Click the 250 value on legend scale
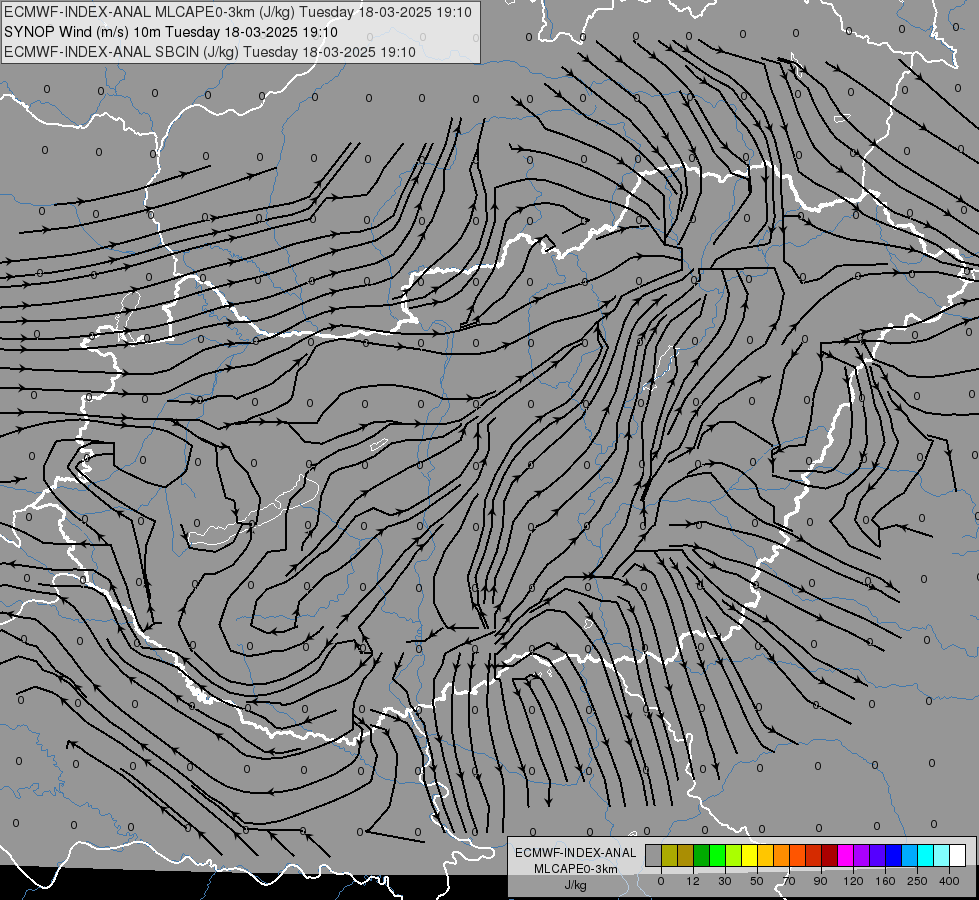 click(x=917, y=881)
